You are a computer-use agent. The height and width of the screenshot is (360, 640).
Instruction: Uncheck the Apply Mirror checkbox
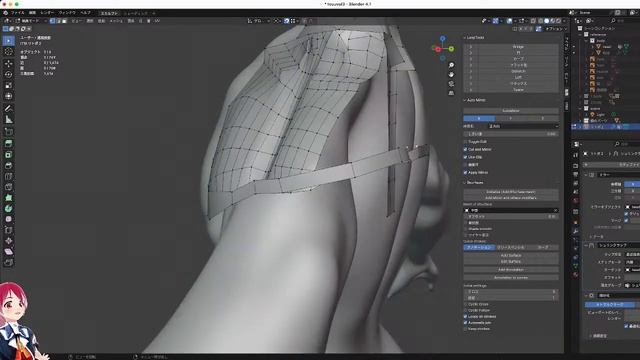pos(465,173)
